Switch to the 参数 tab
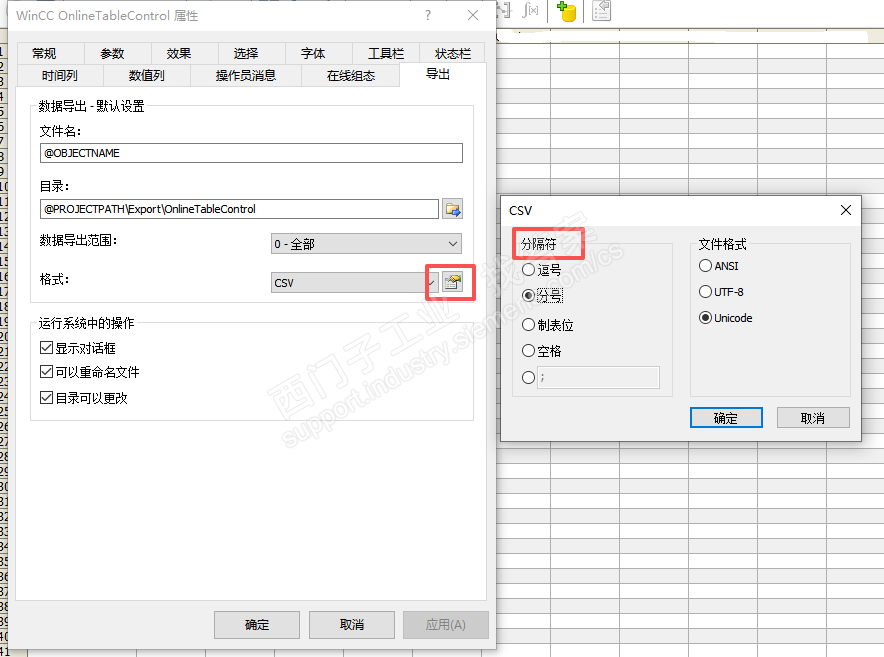Image resolution: width=884 pixels, height=657 pixels. (117, 54)
